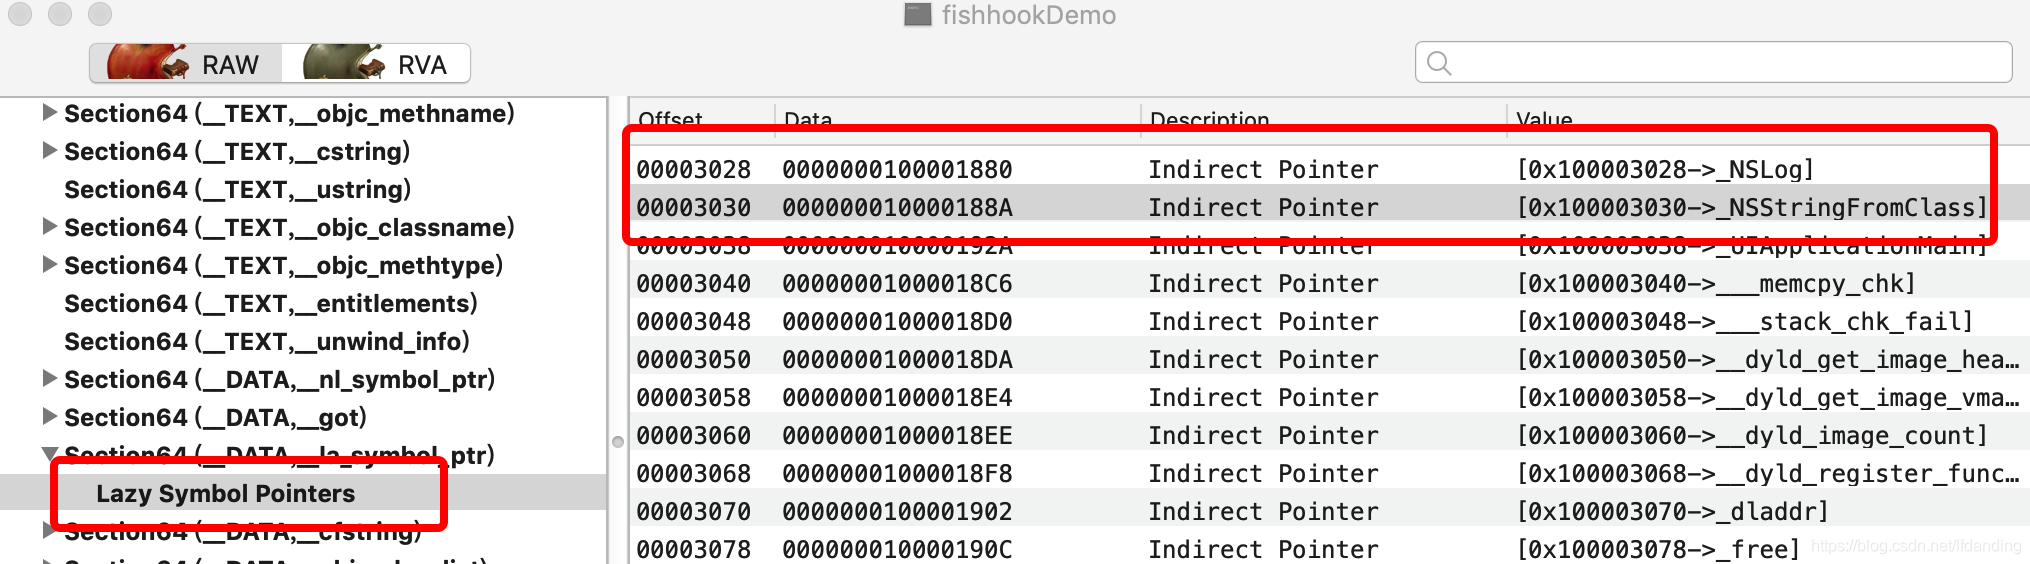Select Section64 (__TEXT,__objc_methname) label
The width and height of the screenshot is (2030, 564).
coord(289,113)
